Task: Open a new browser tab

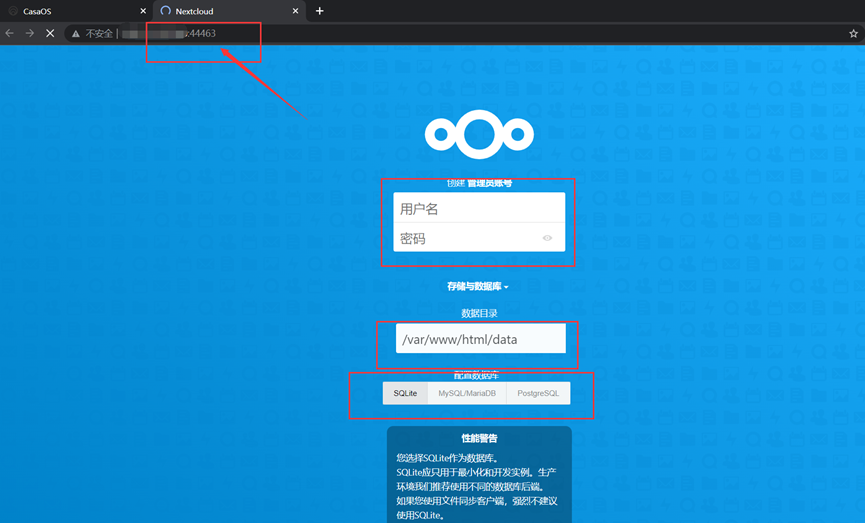Action: [319, 11]
